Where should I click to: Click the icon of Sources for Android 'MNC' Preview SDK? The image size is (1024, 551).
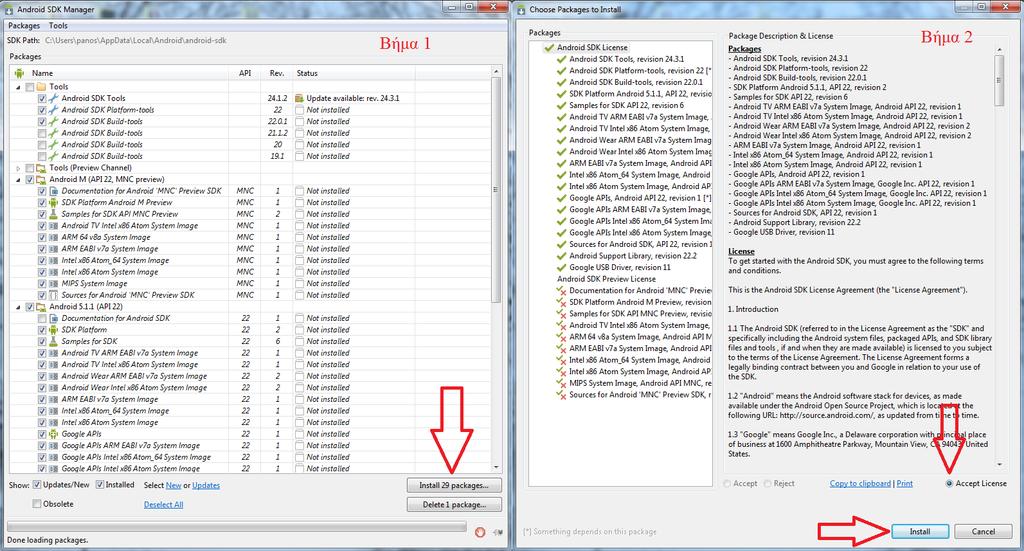(x=54, y=295)
